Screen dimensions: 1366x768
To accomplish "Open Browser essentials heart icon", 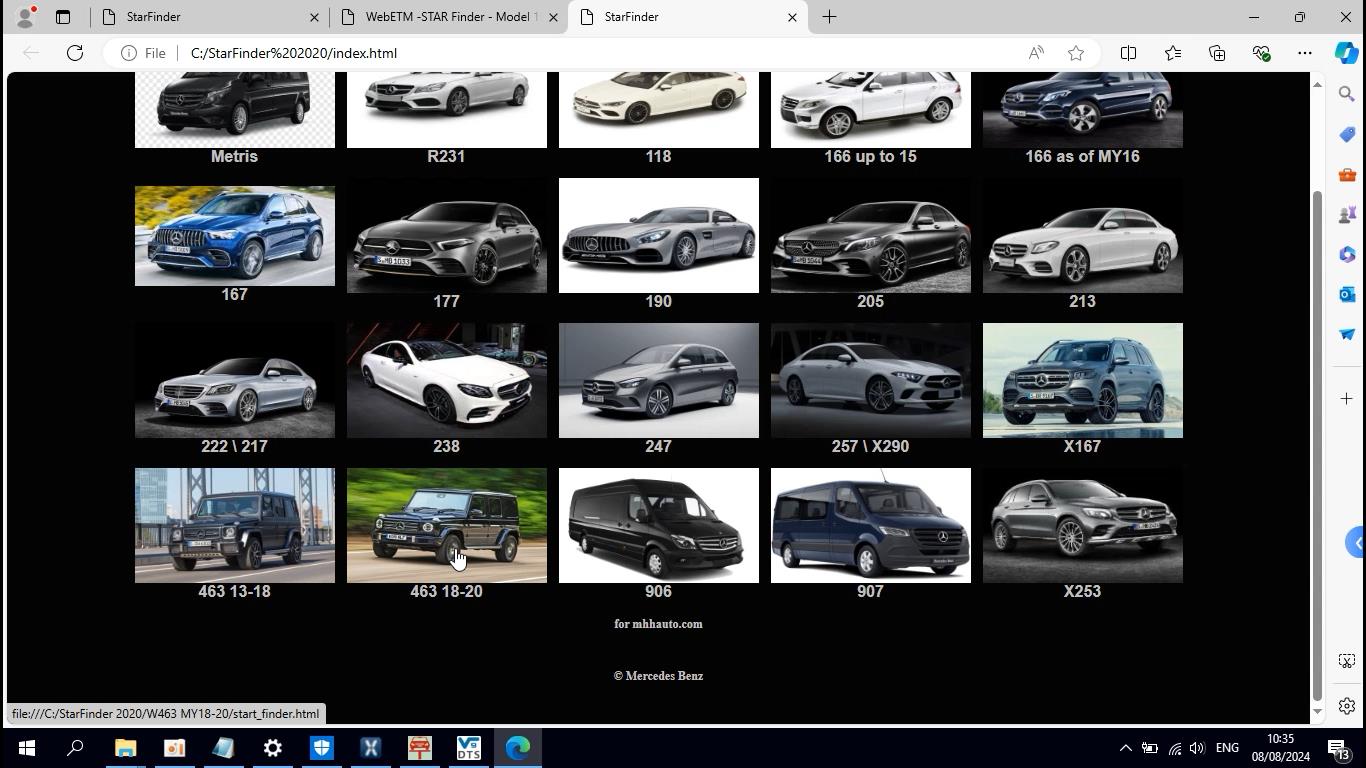I will pyautogui.click(x=1261, y=53).
